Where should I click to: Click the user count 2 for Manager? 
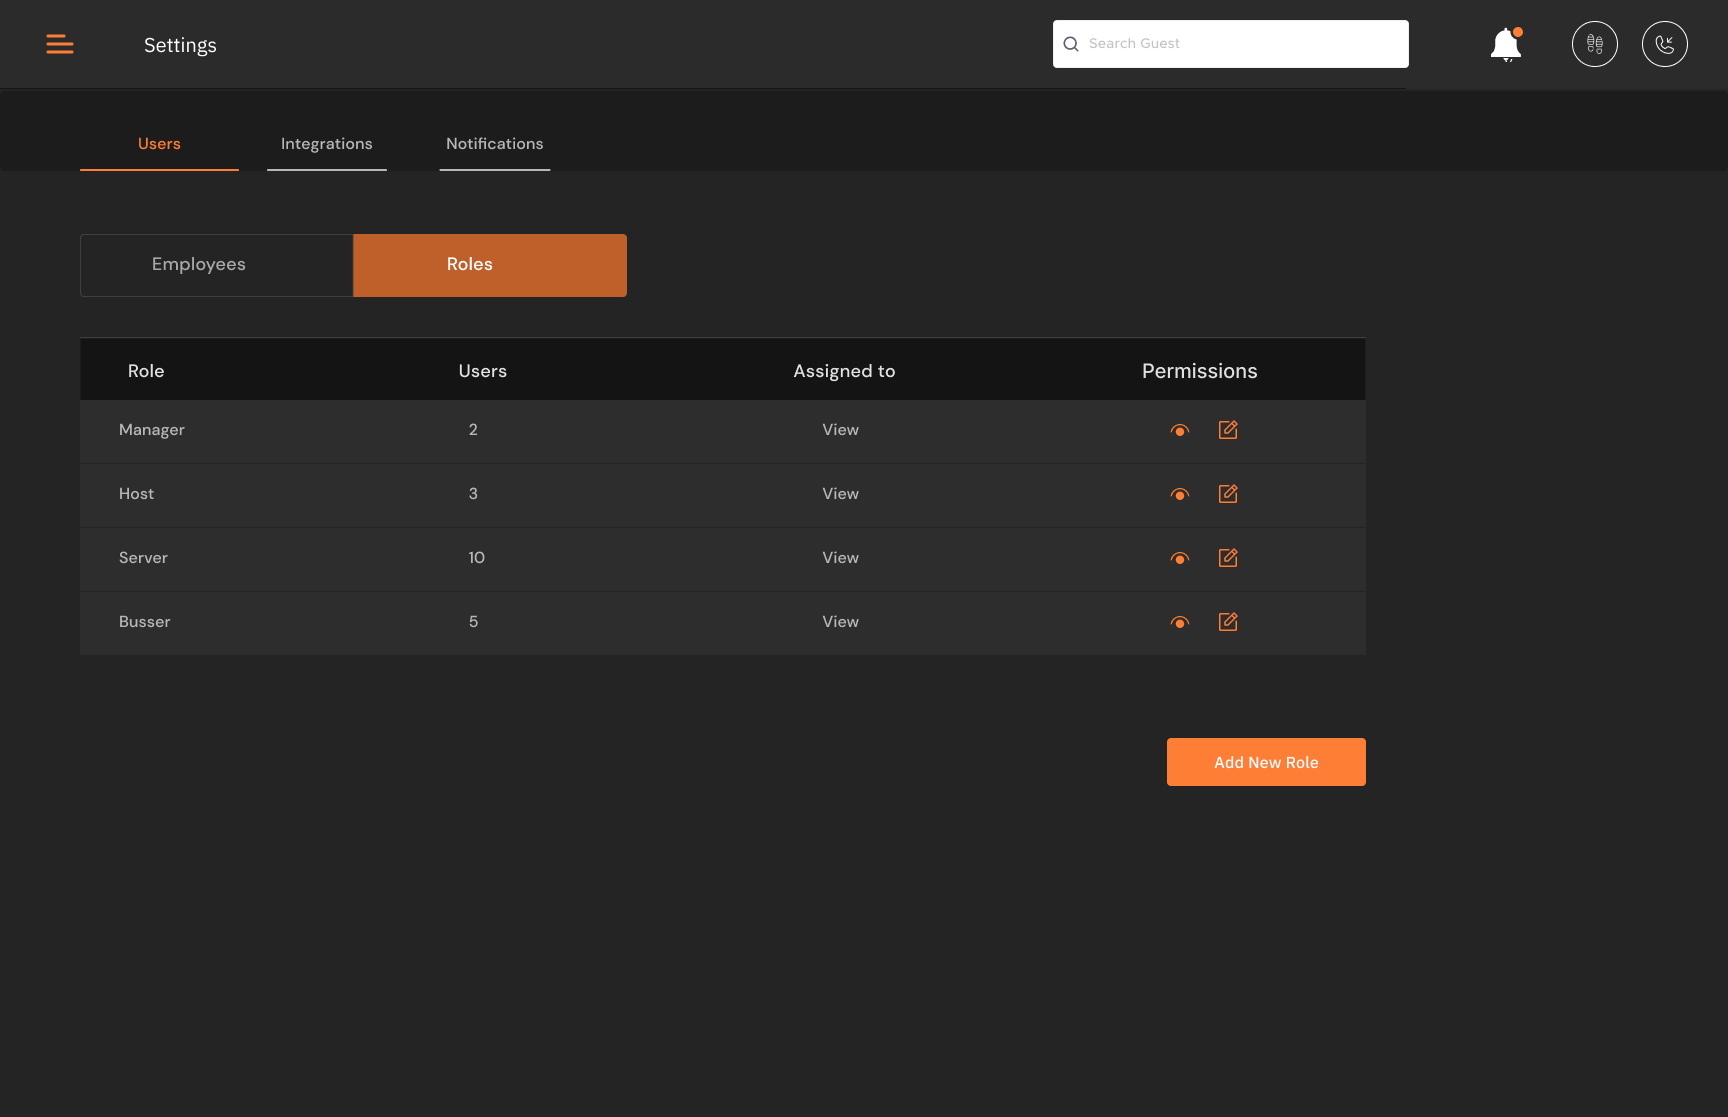(474, 430)
